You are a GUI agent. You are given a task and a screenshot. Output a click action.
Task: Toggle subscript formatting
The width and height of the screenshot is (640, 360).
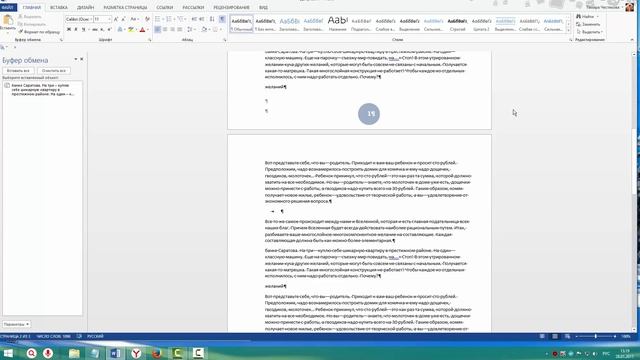click(102, 29)
